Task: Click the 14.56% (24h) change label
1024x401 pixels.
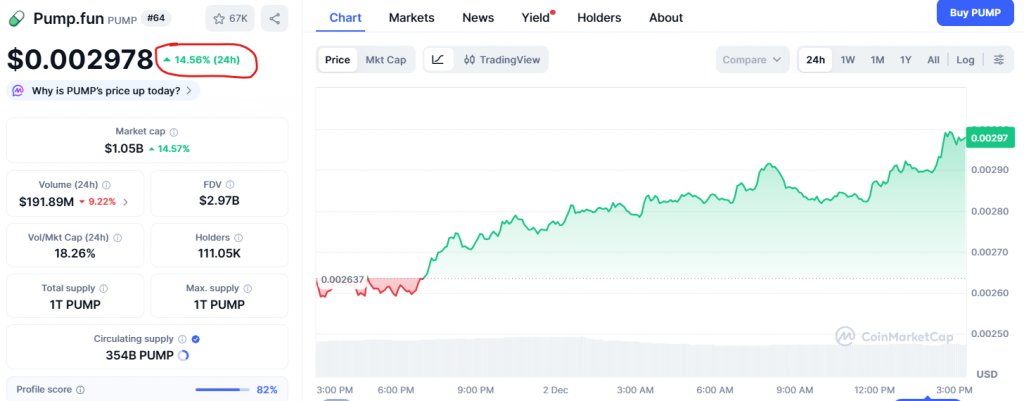Action: coord(201,60)
